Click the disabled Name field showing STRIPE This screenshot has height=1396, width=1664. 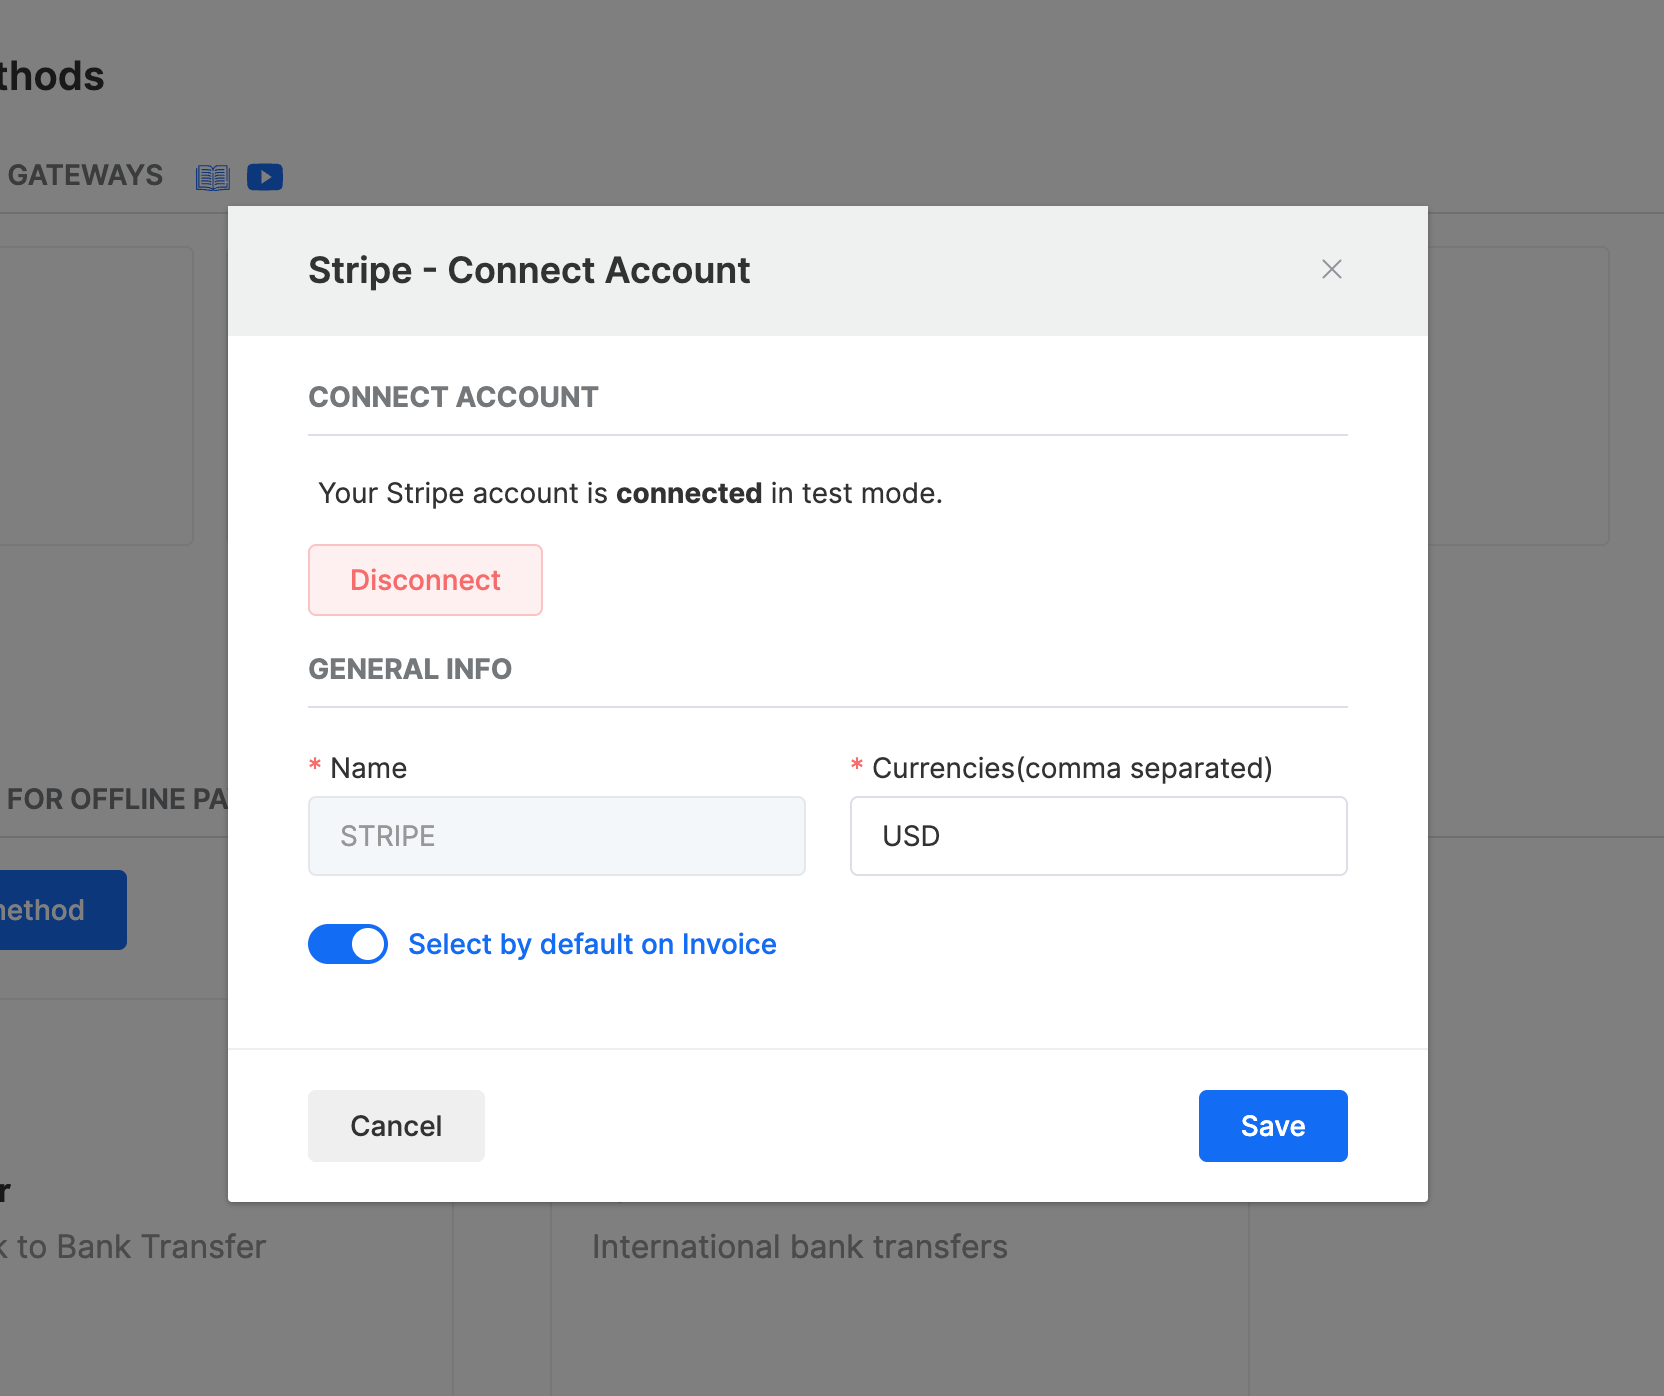click(x=557, y=836)
